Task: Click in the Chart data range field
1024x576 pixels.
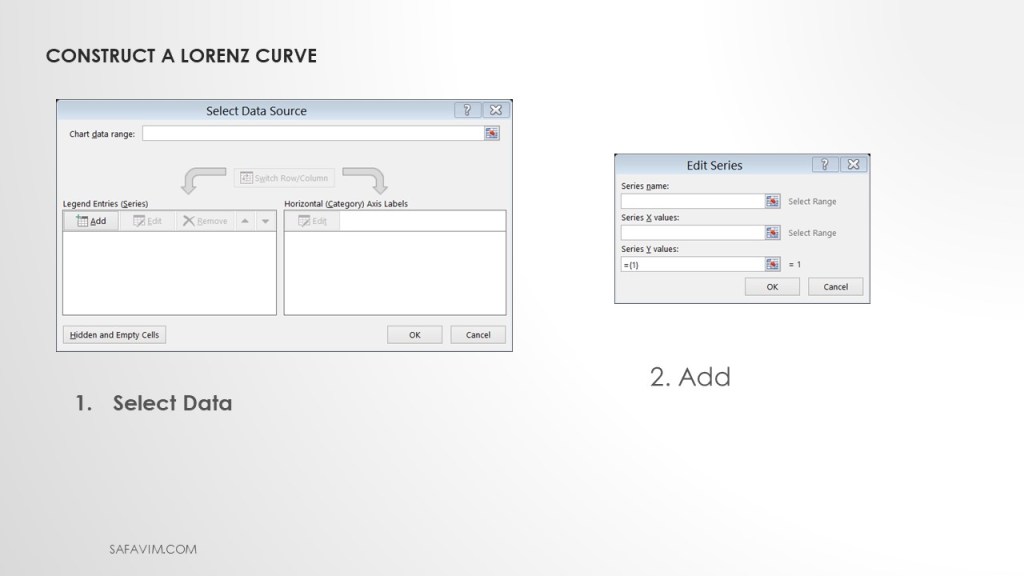Action: pyautogui.click(x=312, y=134)
